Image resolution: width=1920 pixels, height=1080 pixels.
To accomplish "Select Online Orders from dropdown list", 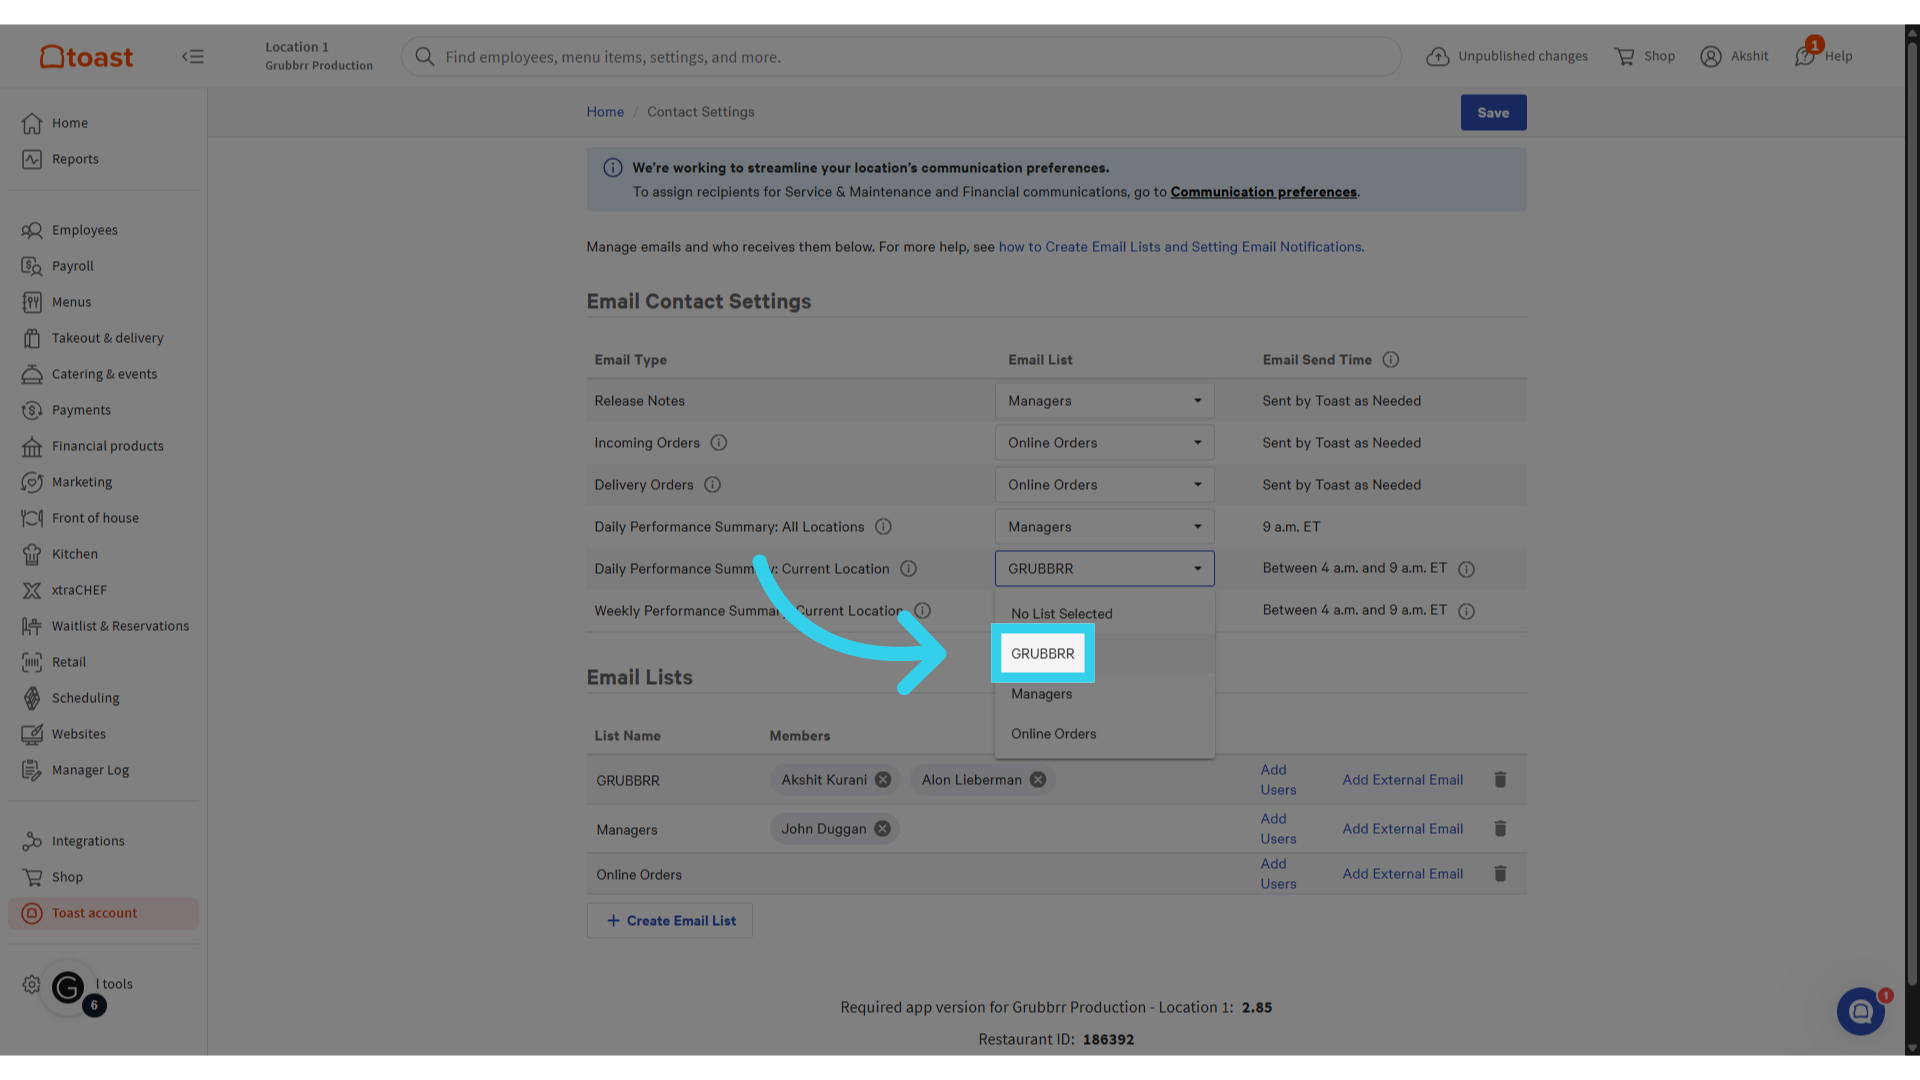I will 1104,734.
